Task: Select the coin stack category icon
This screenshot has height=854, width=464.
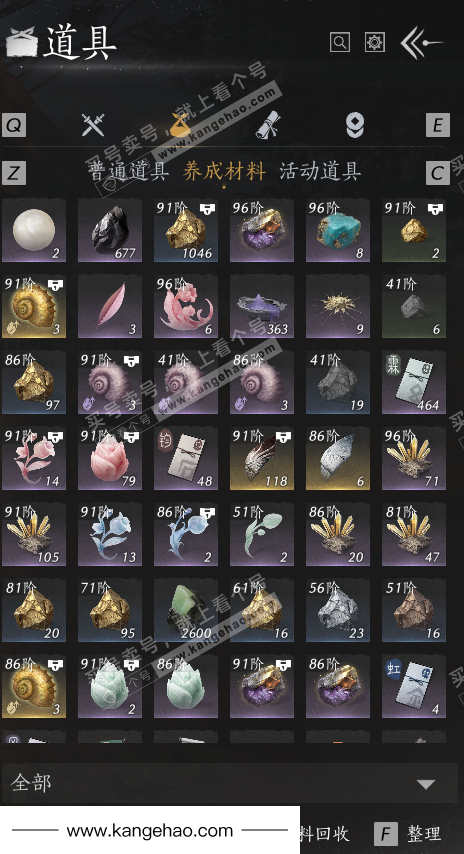Action: [x=355, y=125]
